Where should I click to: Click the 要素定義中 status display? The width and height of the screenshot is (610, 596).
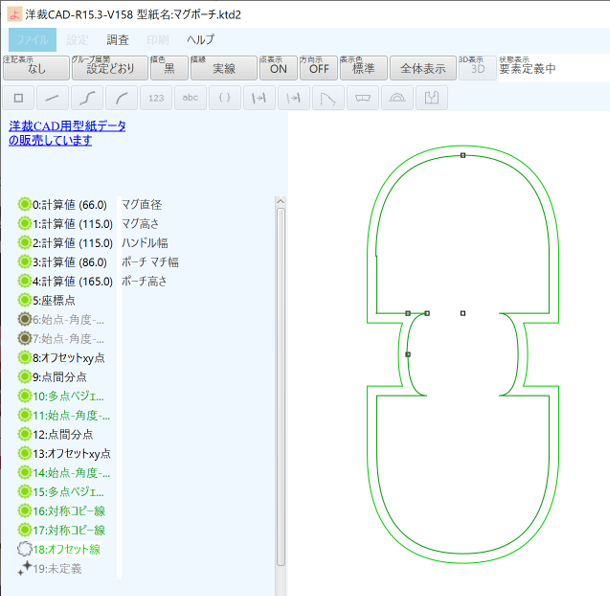527,69
